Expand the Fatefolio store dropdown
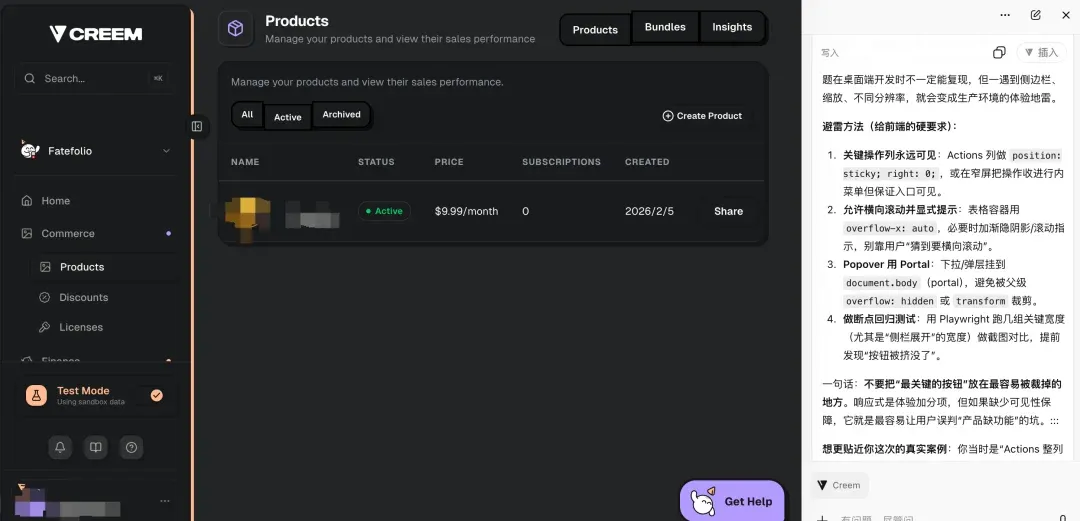 166,151
